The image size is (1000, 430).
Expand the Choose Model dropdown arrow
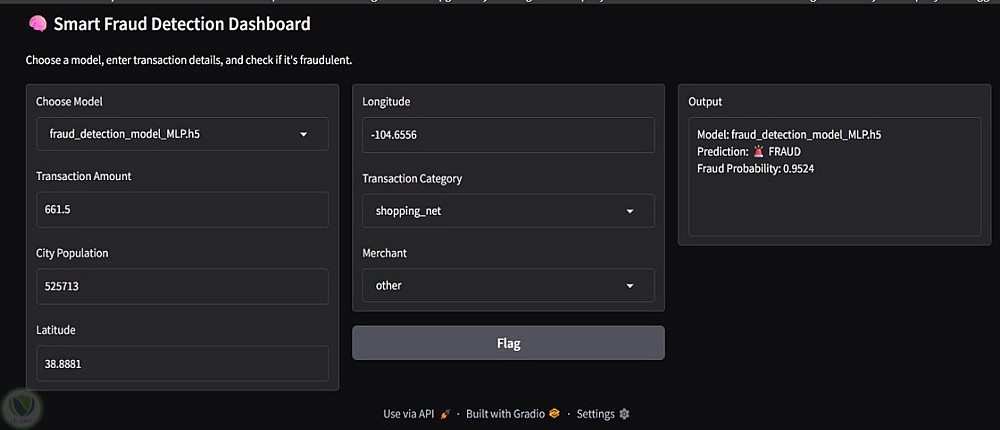[x=304, y=134]
